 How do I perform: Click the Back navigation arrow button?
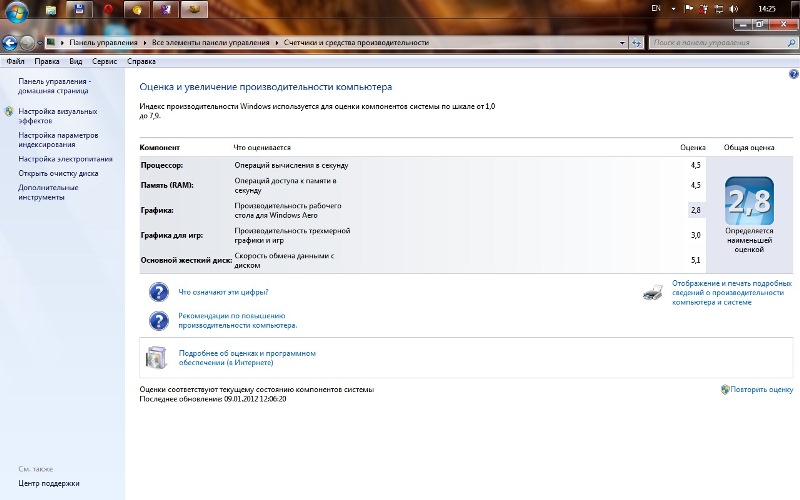(10, 43)
